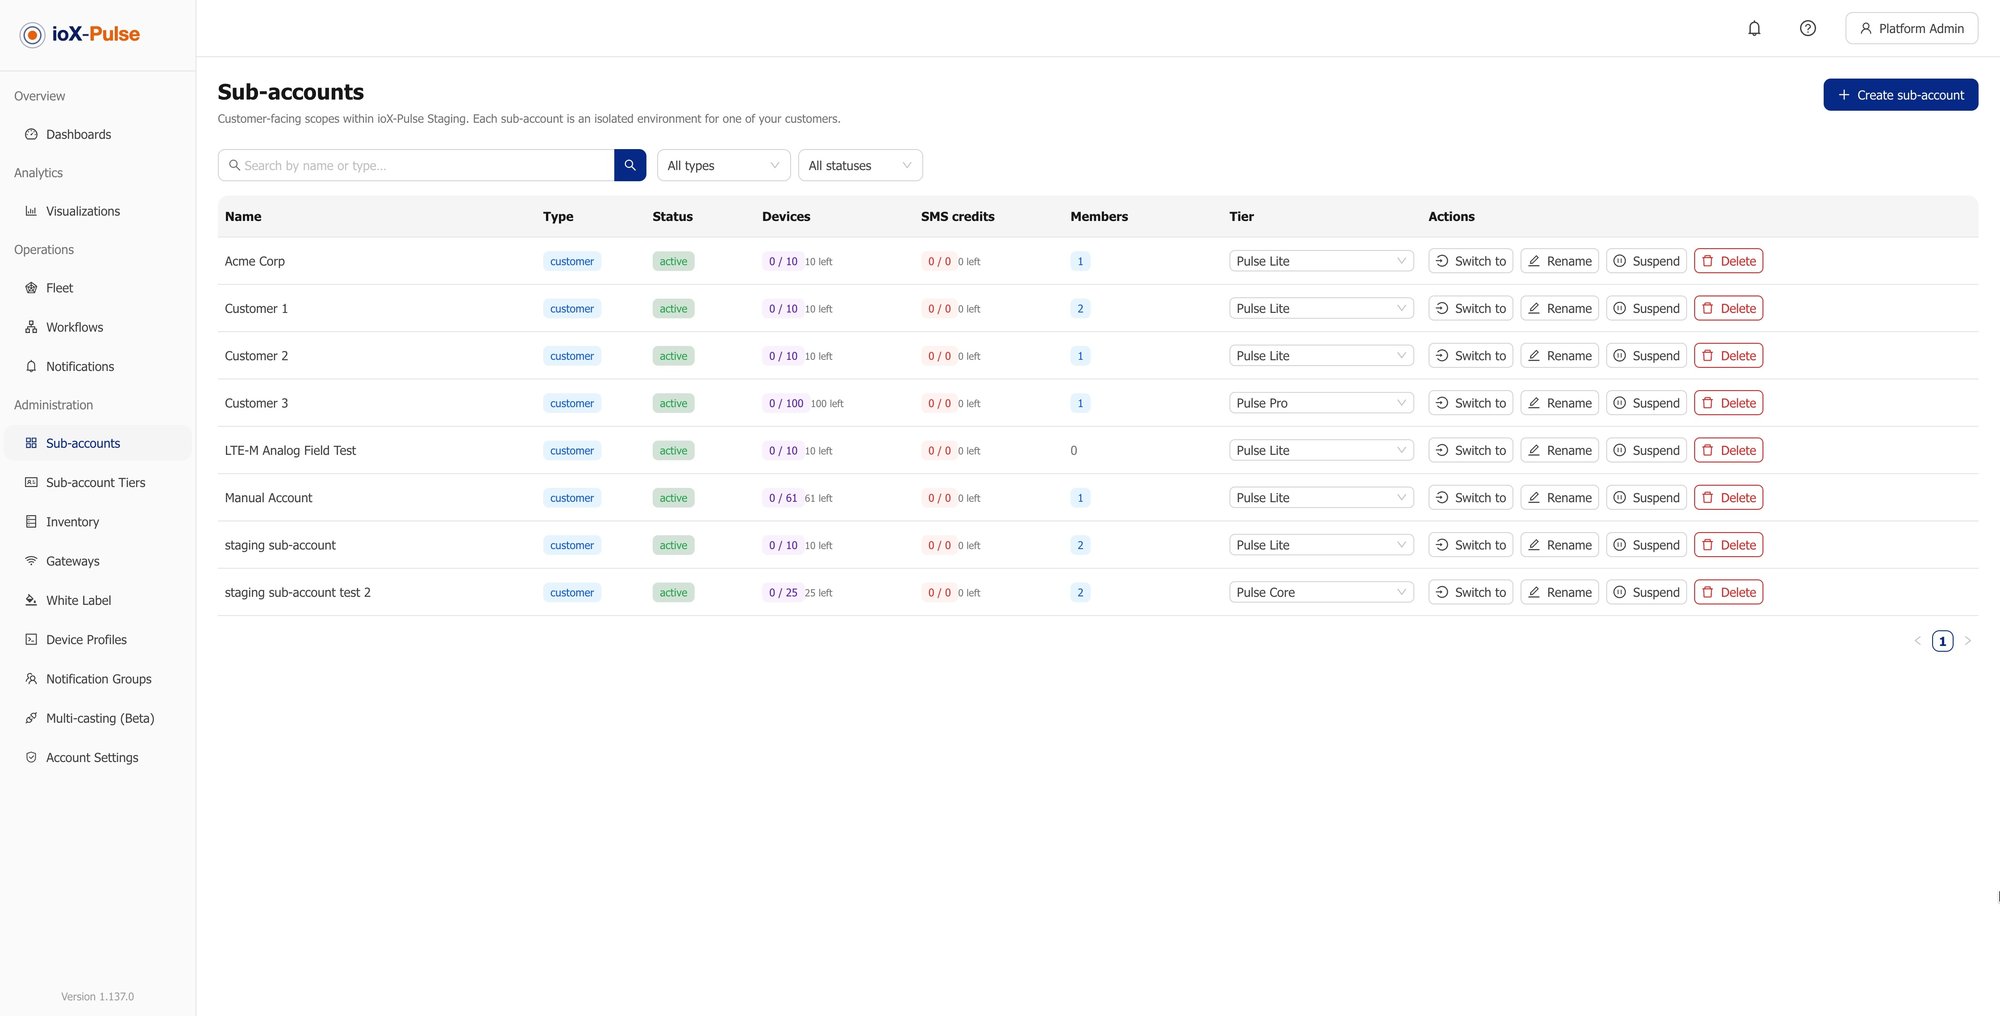
Task: Click the customer type tag for Acme Corp
Action: [x=572, y=261]
